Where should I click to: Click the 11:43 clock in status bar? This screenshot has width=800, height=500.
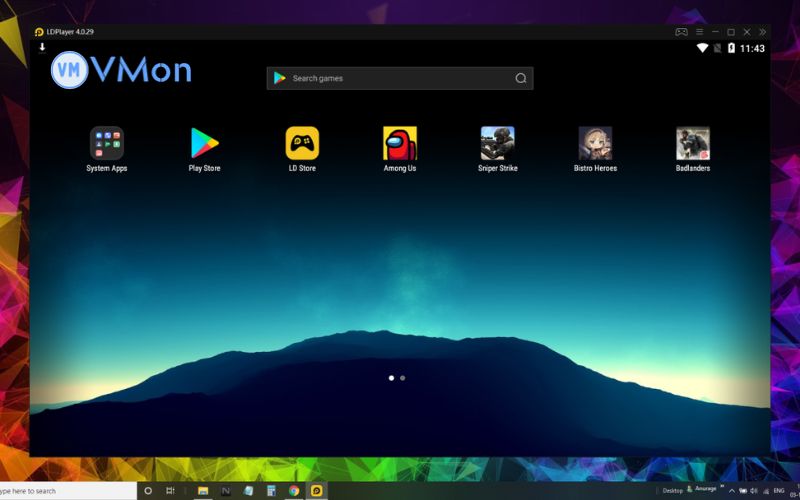(x=752, y=48)
